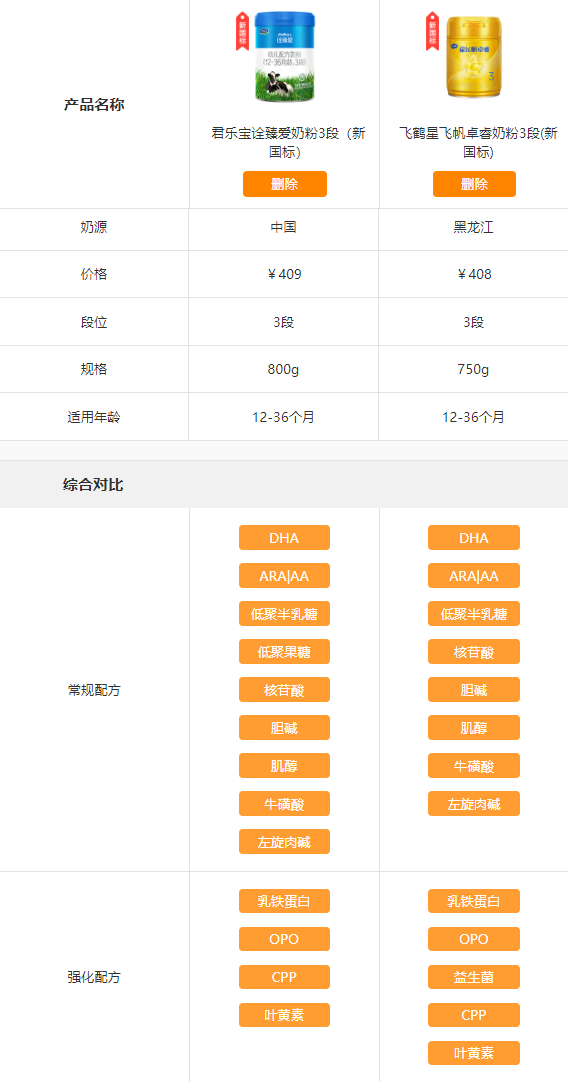Click the 规格 row label
Viewport: 568px width, 1082px height.
click(94, 369)
